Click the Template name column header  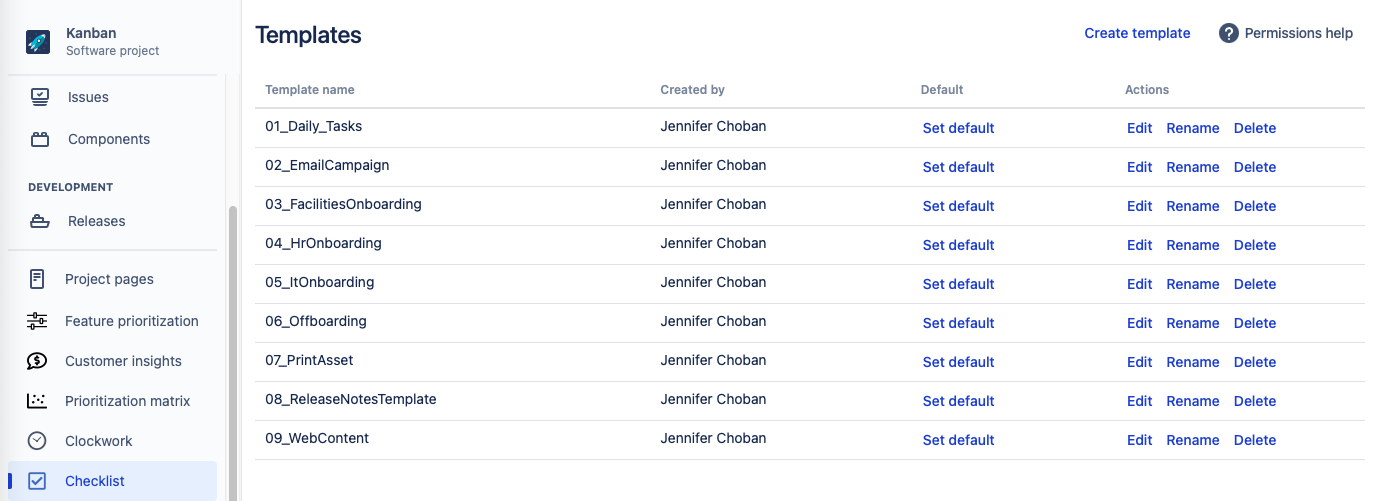310,90
